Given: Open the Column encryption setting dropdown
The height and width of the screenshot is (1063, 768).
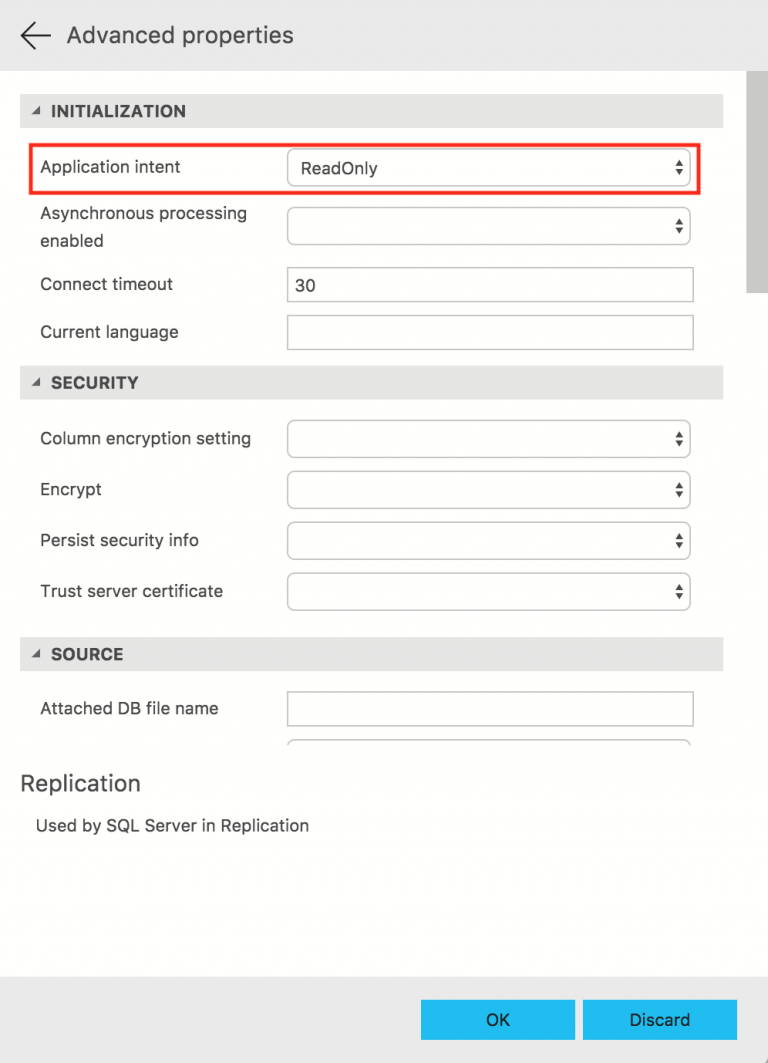Looking at the screenshot, I should pos(490,438).
